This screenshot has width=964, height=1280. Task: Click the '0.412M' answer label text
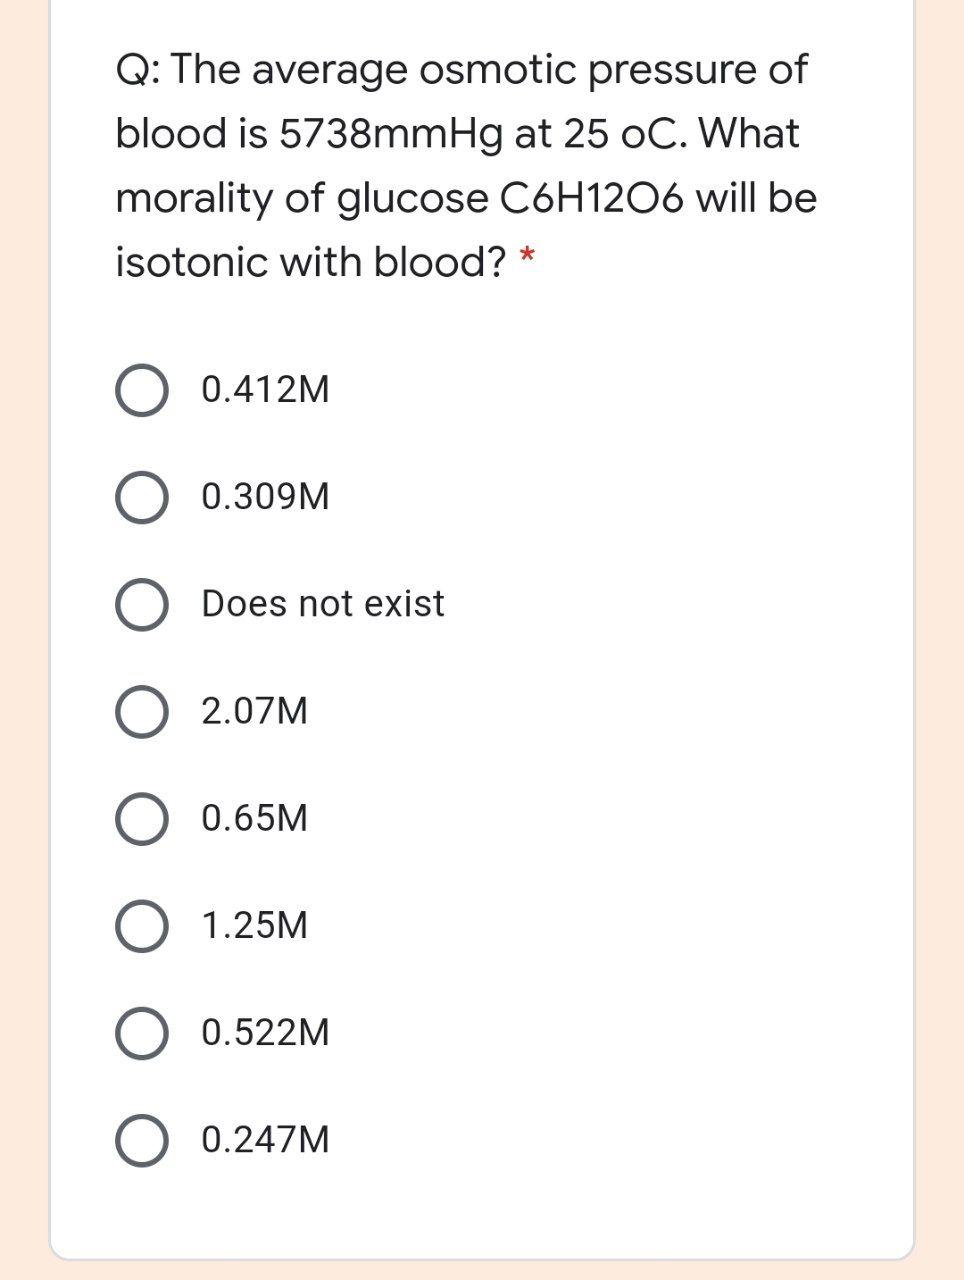coord(265,390)
